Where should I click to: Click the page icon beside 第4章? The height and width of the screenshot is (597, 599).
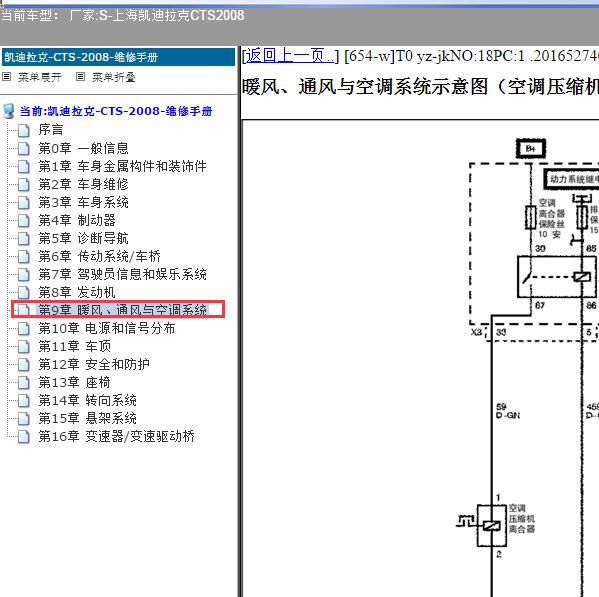(x=24, y=221)
